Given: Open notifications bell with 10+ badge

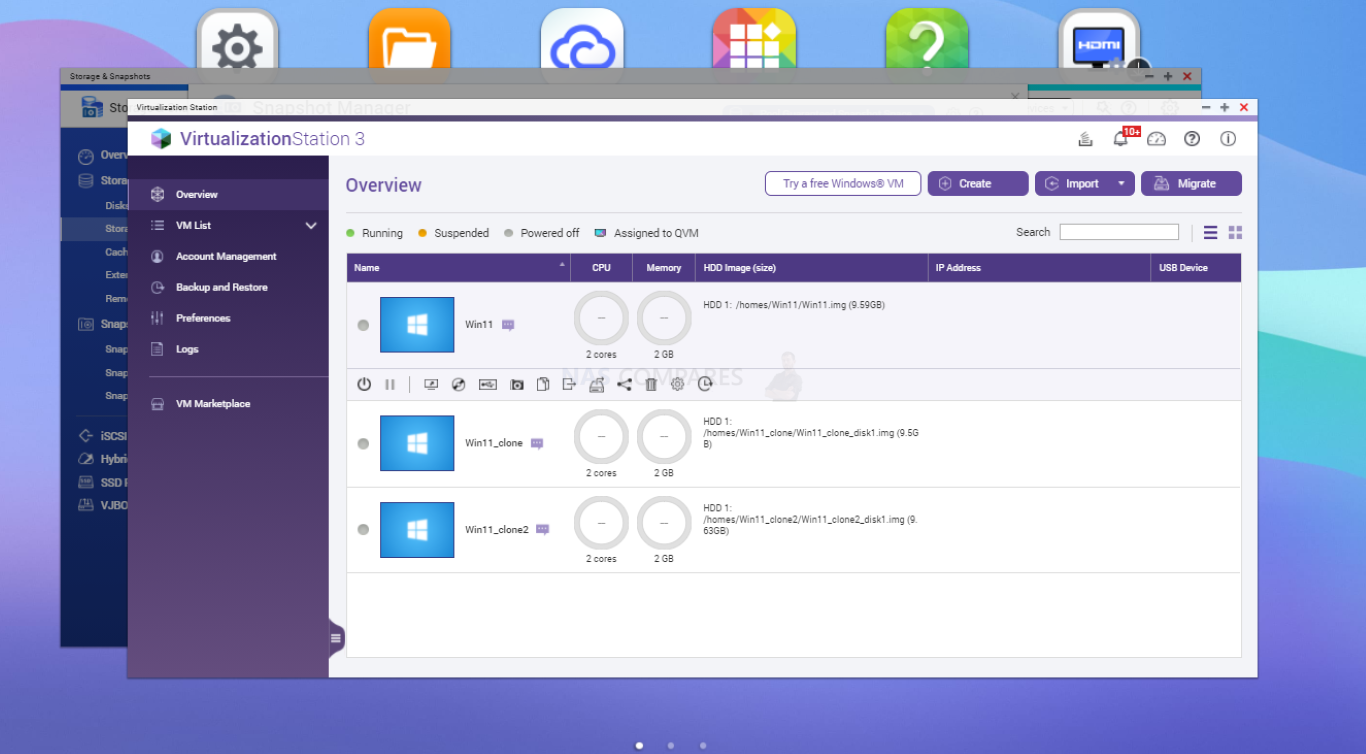Looking at the screenshot, I should [1122, 139].
